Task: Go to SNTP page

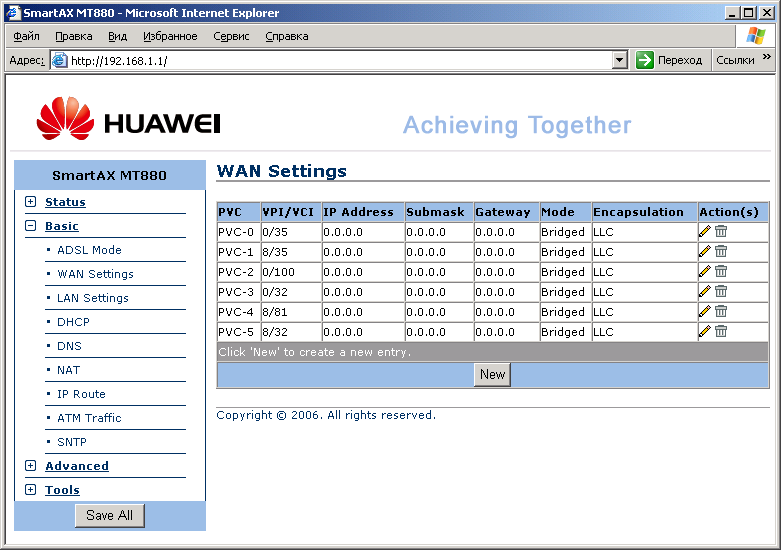Action: 72,441
